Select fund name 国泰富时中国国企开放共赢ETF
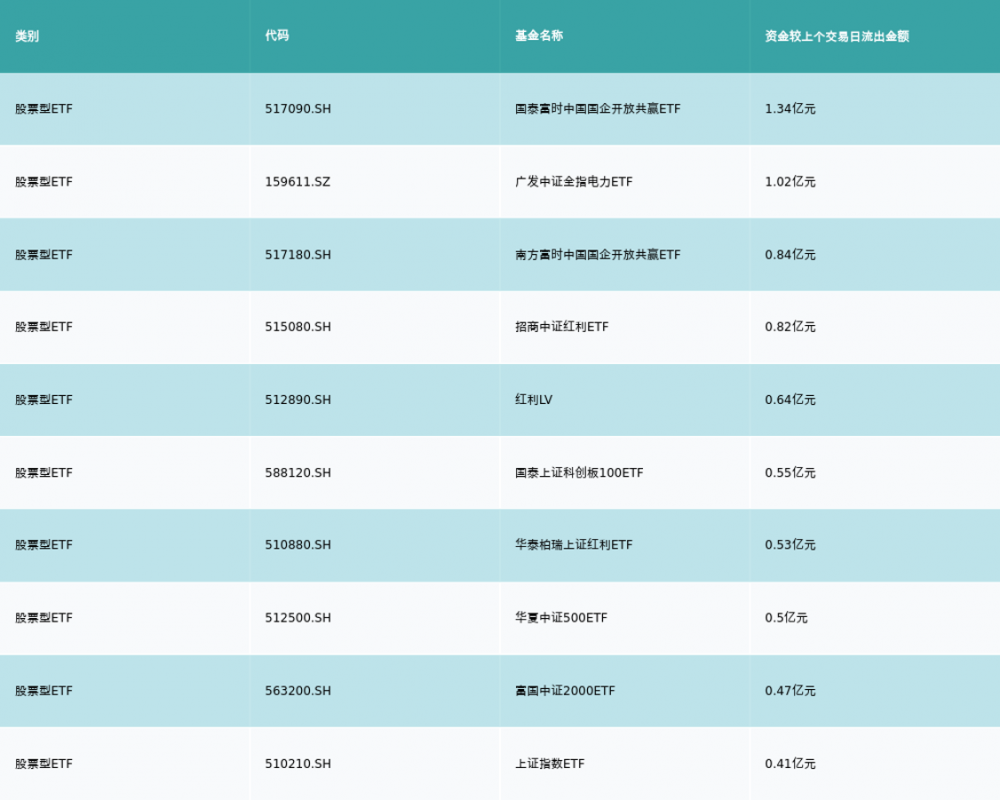Screen dimensions: 1000x800 tap(598, 109)
